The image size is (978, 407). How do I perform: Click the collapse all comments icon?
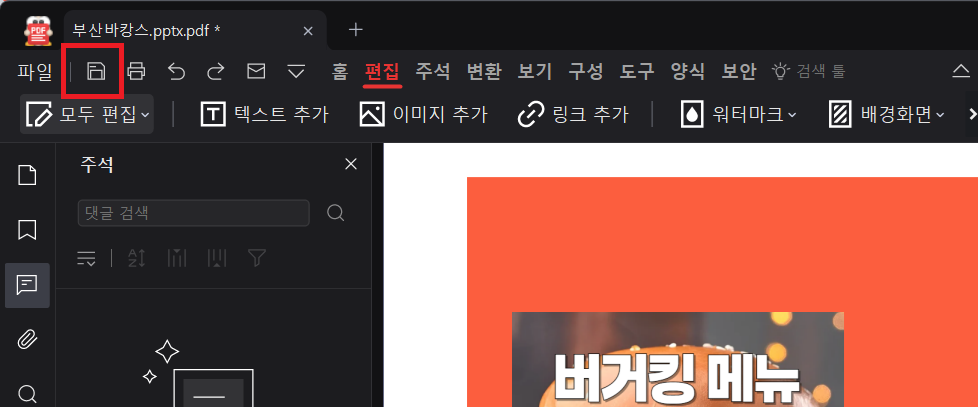click(x=216, y=258)
